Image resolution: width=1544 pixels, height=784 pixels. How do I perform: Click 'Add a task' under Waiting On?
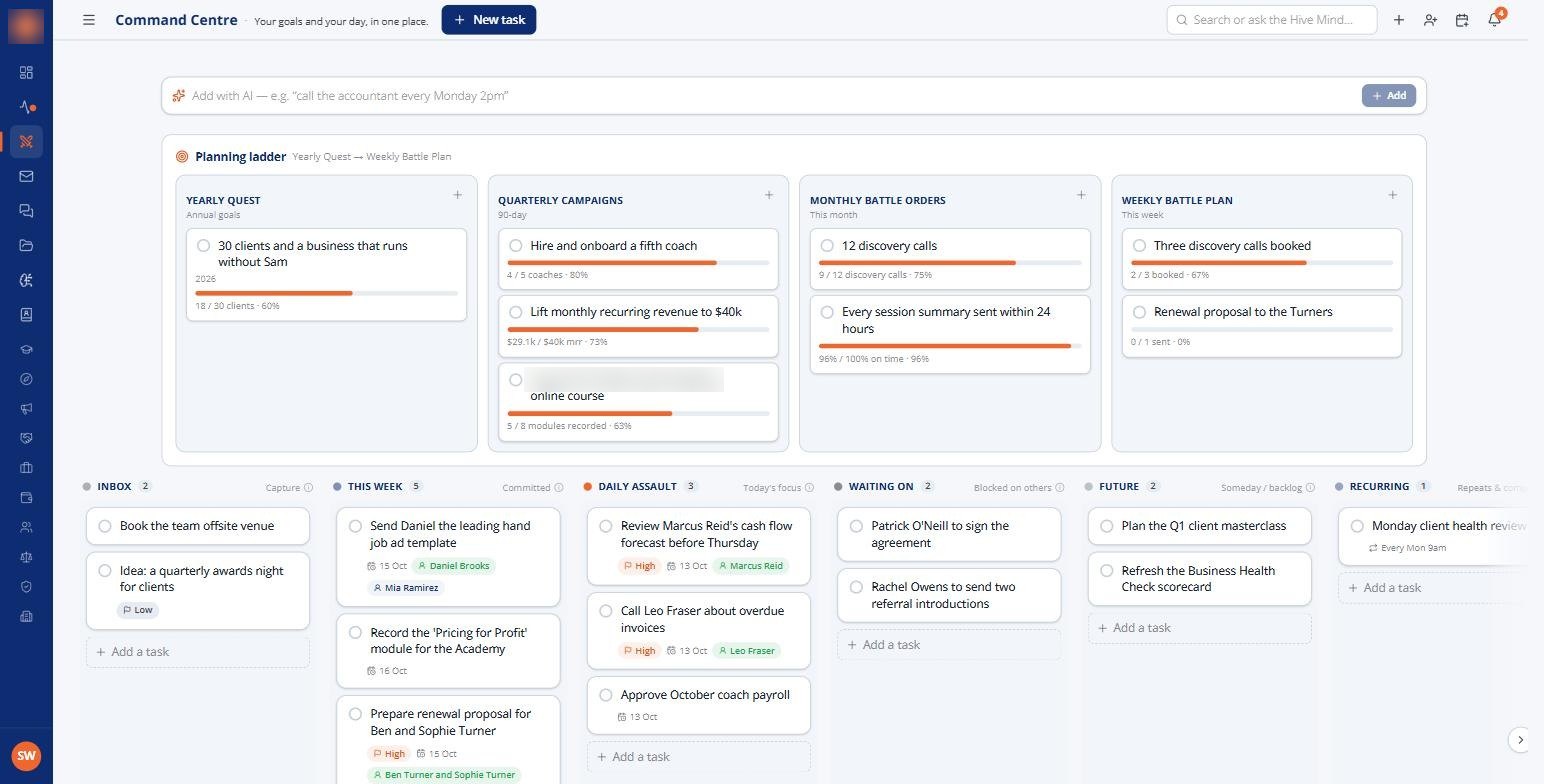coord(949,645)
